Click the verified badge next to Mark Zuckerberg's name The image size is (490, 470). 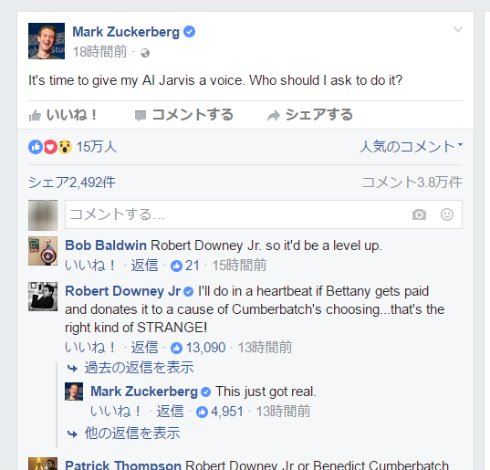[x=189, y=32]
